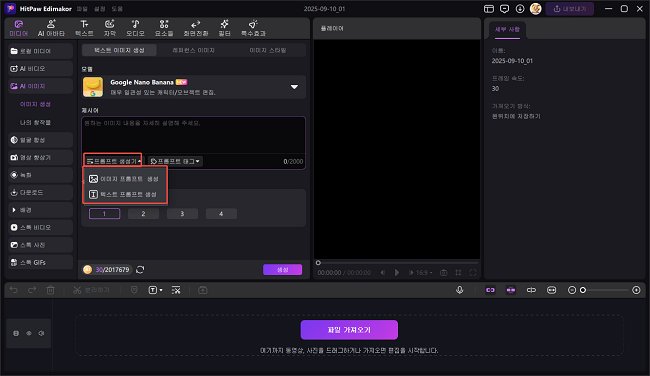This screenshot has width=650, height=376.
Task: Click the prompt text input area
Action: coord(194,136)
